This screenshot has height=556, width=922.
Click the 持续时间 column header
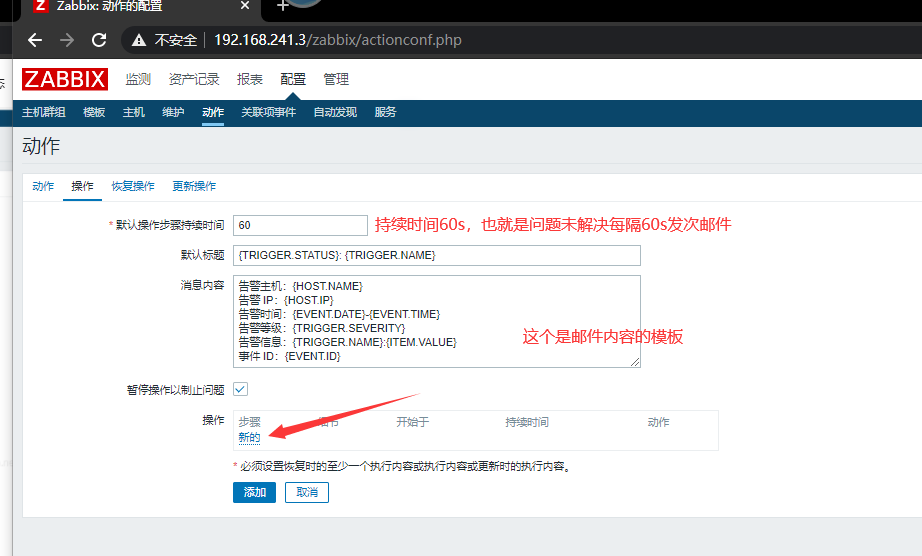click(x=527, y=422)
